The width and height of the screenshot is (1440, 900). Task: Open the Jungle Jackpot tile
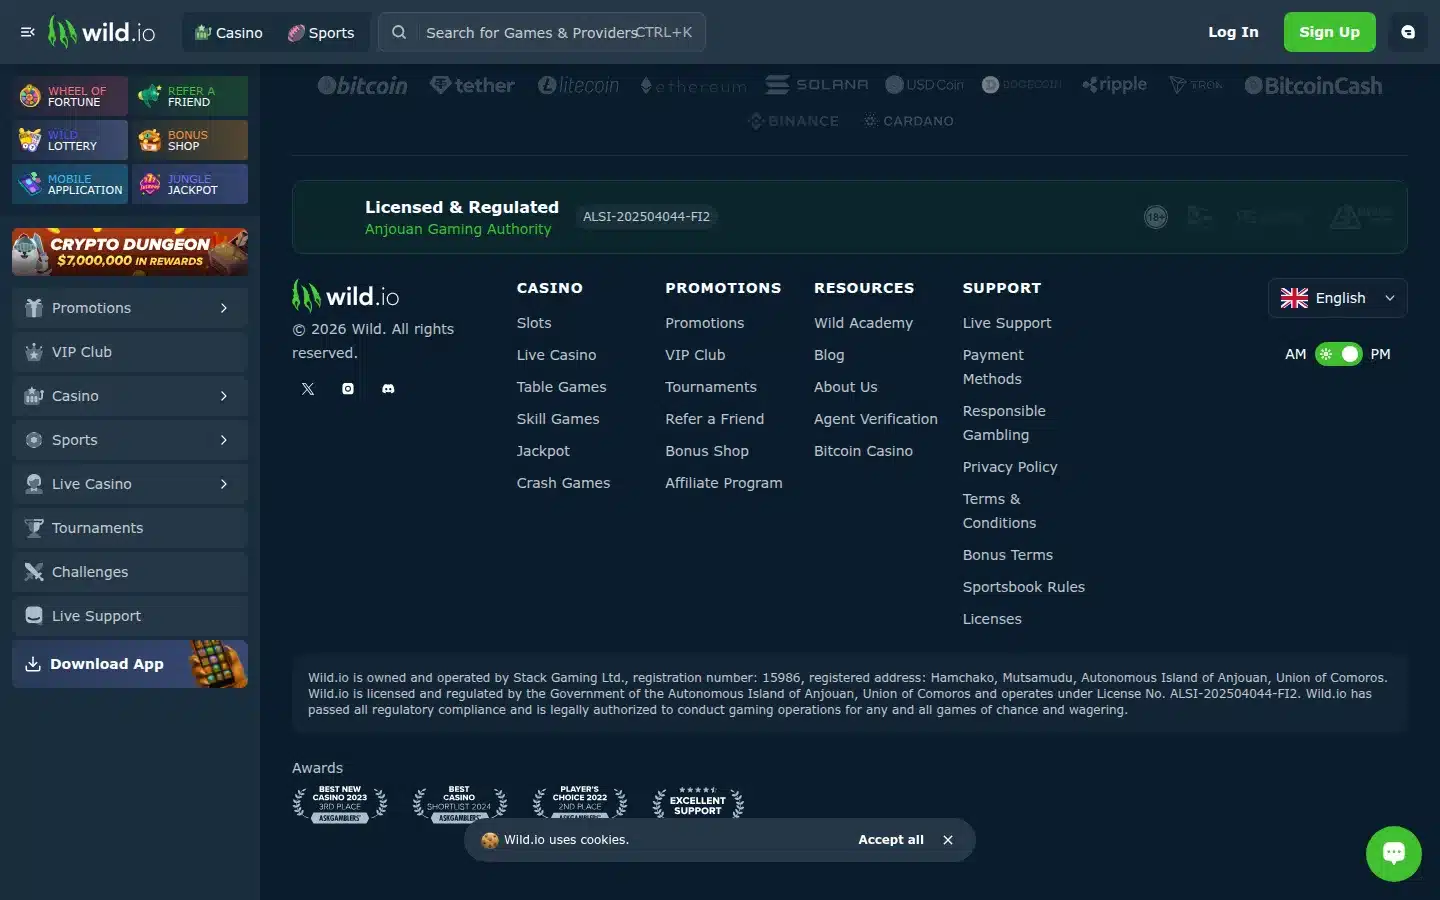pyautogui.click(x=190, y=184)
